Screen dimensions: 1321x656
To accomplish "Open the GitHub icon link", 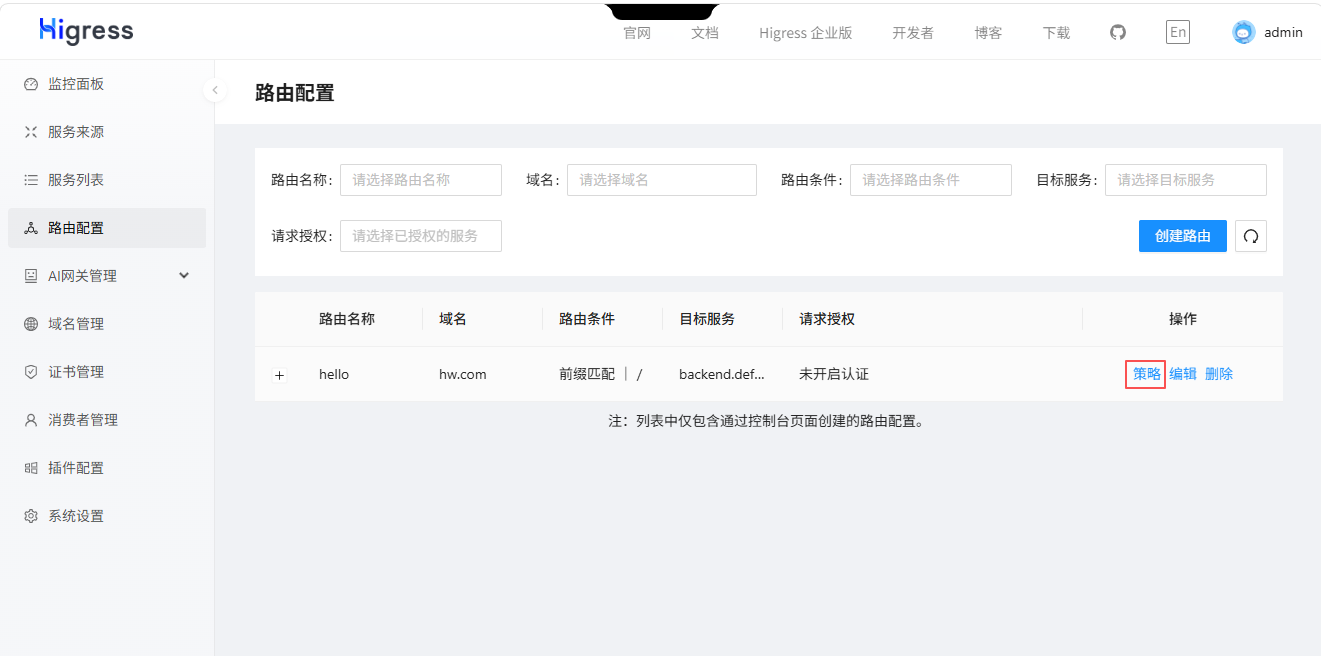I will point(1118,32).
